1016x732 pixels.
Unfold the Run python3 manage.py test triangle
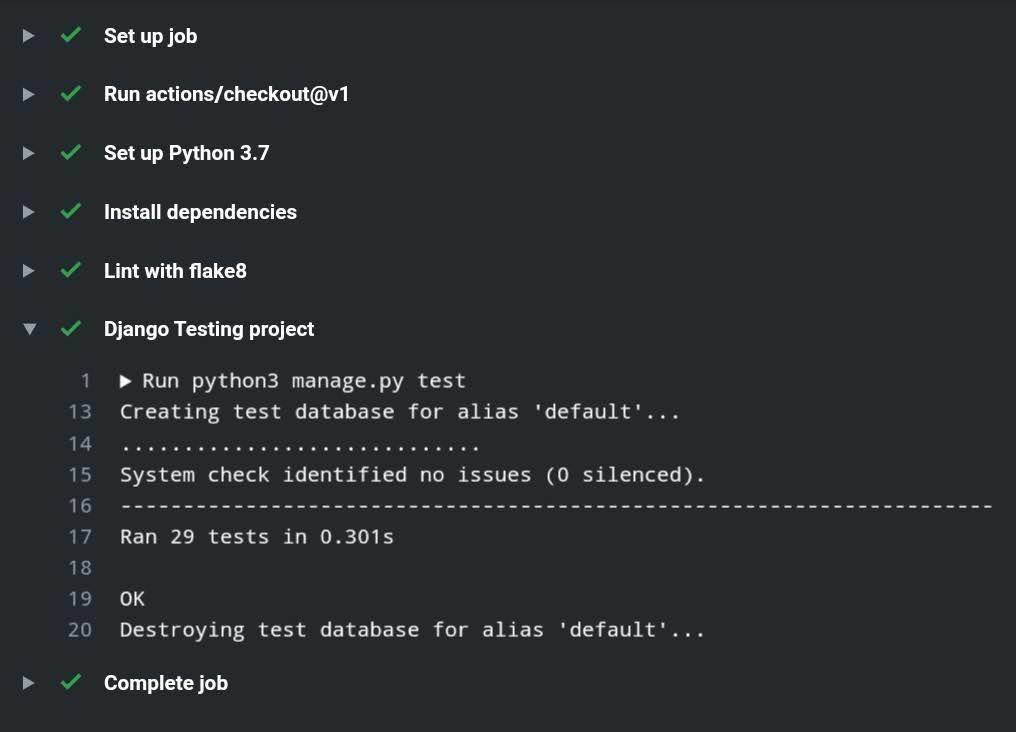pos(126,381)
